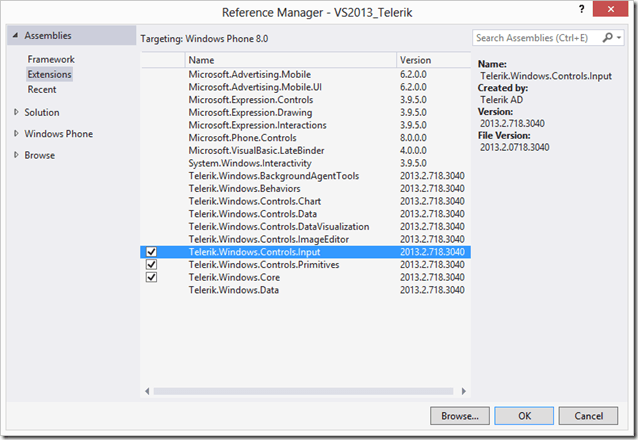The width and height of the screenshot is (638, 440).
Task: Expand the Browse section arrow
Action: point(16,155)
